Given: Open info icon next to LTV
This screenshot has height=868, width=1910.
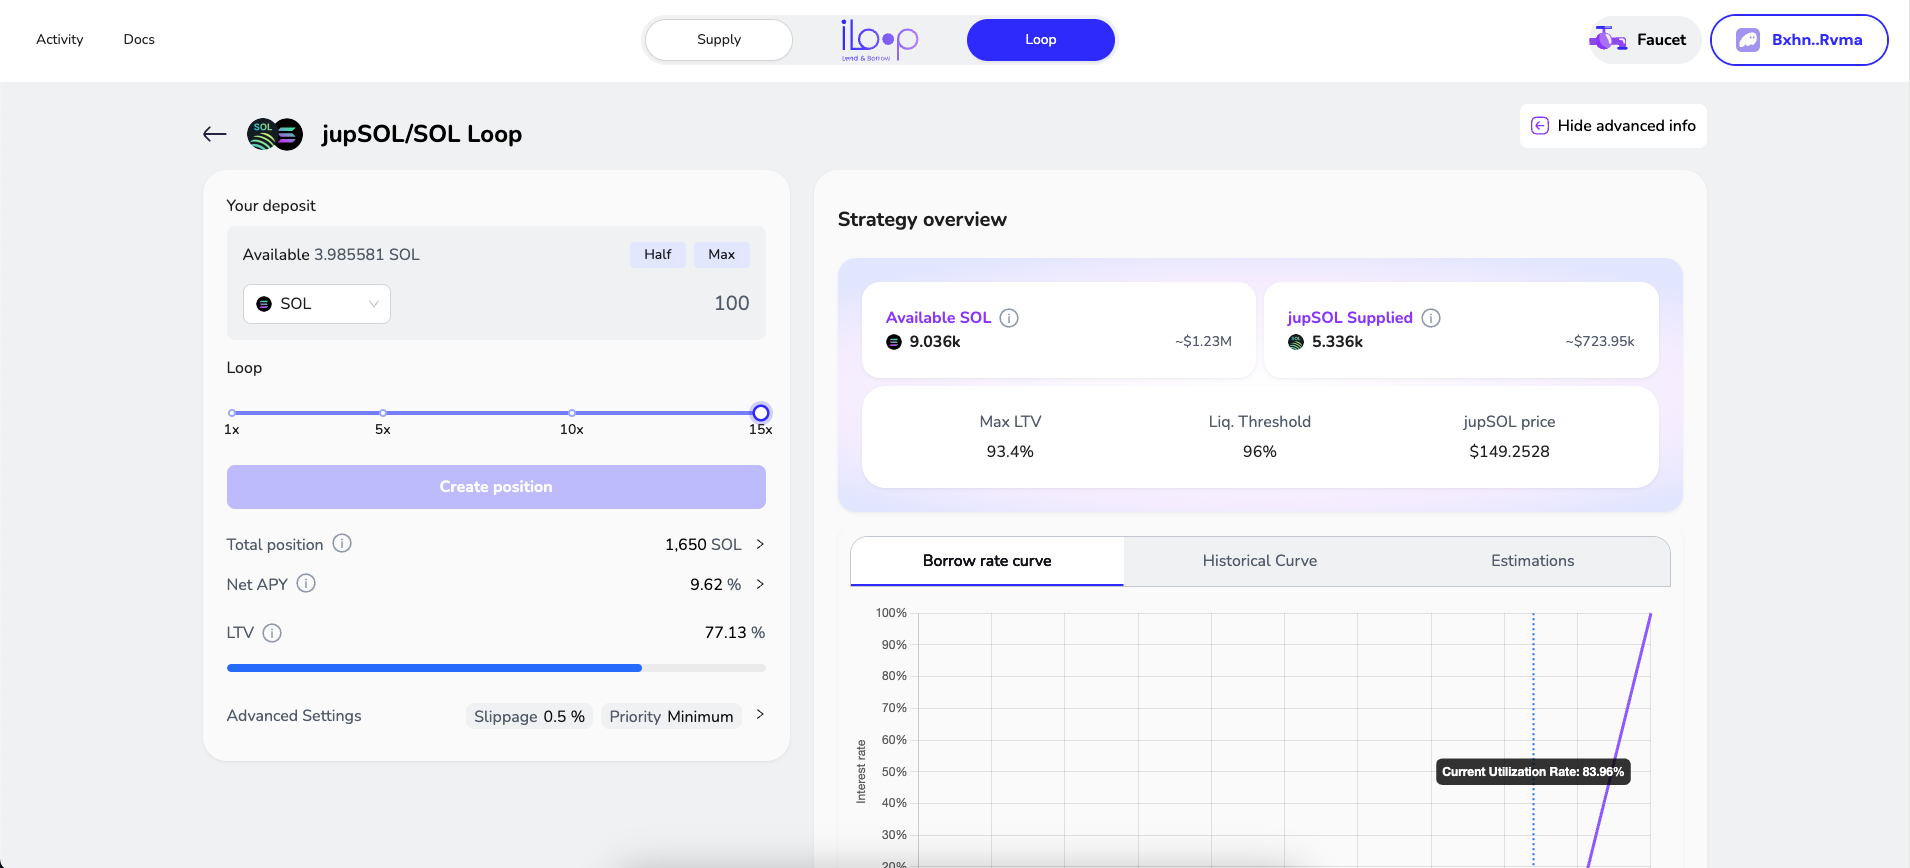Looking at the screenshot, I should (x=272, y=633).
